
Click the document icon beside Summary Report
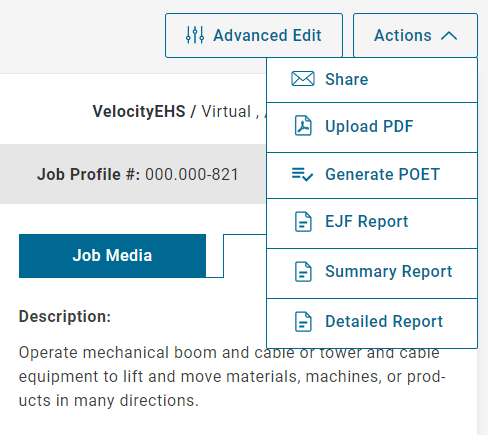coord(303,272)
